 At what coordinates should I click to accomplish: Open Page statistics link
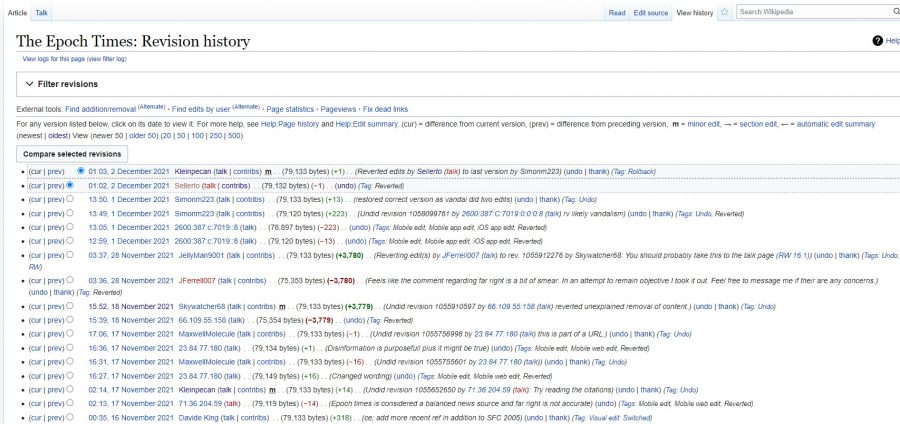[x=290, y=109]
